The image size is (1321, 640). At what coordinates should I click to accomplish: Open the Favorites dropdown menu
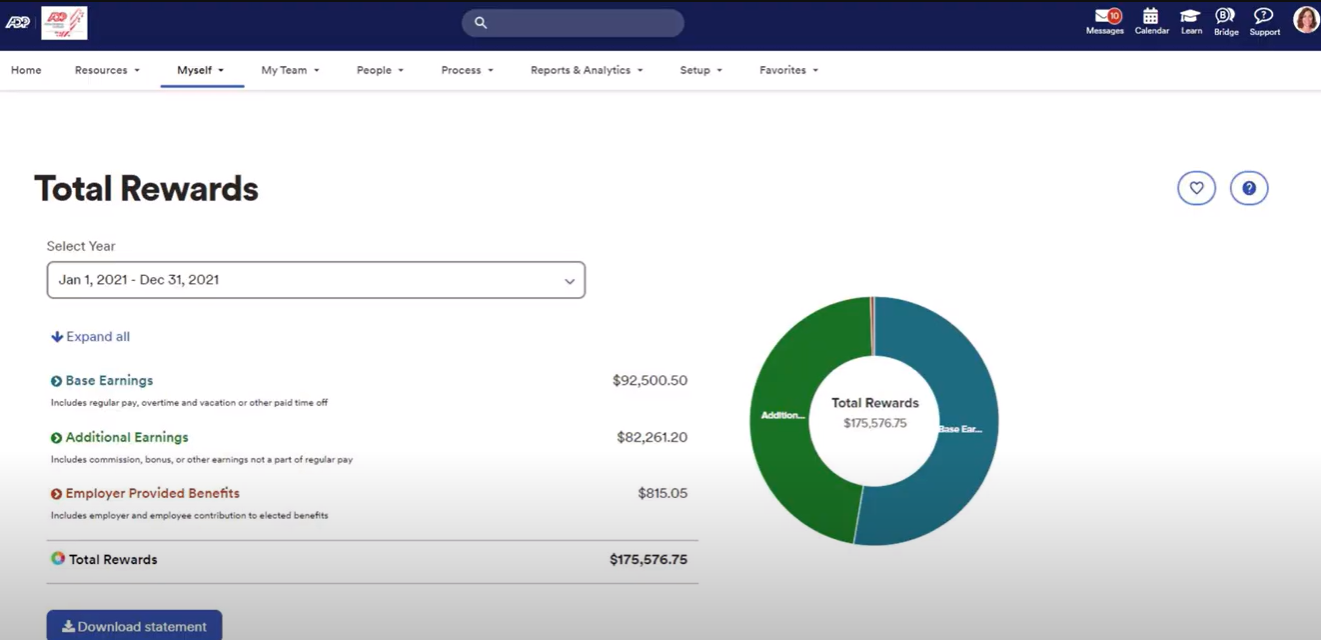[x=788, y=70]
